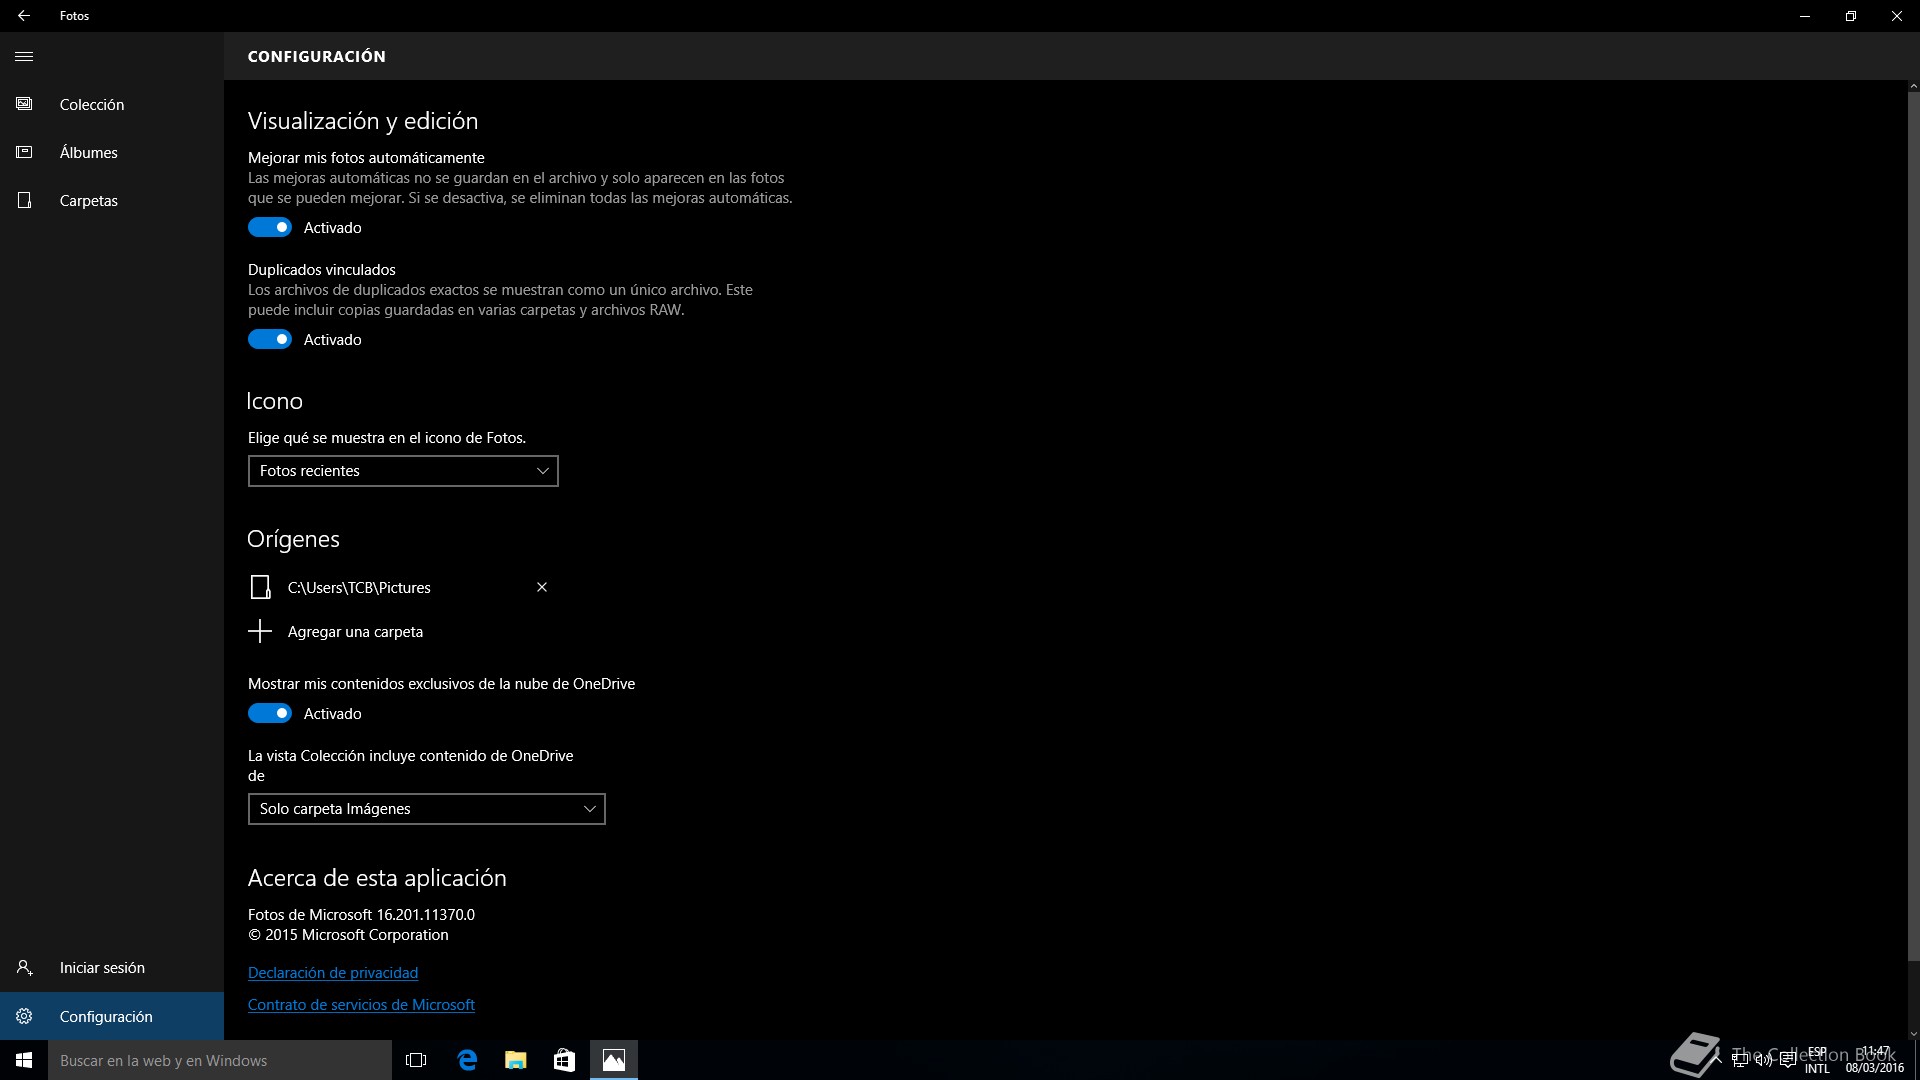Image resolution: width=1920 pixels, height=1080 pixels.
Task: Open the Fotos recientes dropdown
Action: coord(403,471)
